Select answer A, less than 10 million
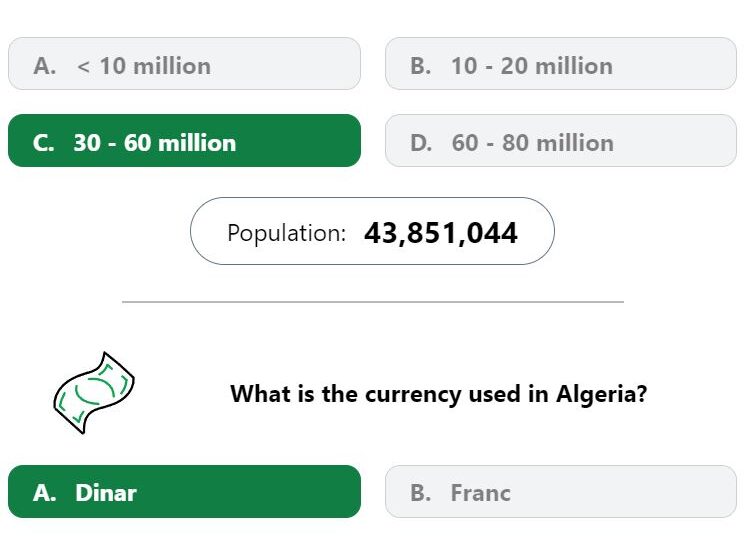The image size is (744, 536). [x=184, y=64]
